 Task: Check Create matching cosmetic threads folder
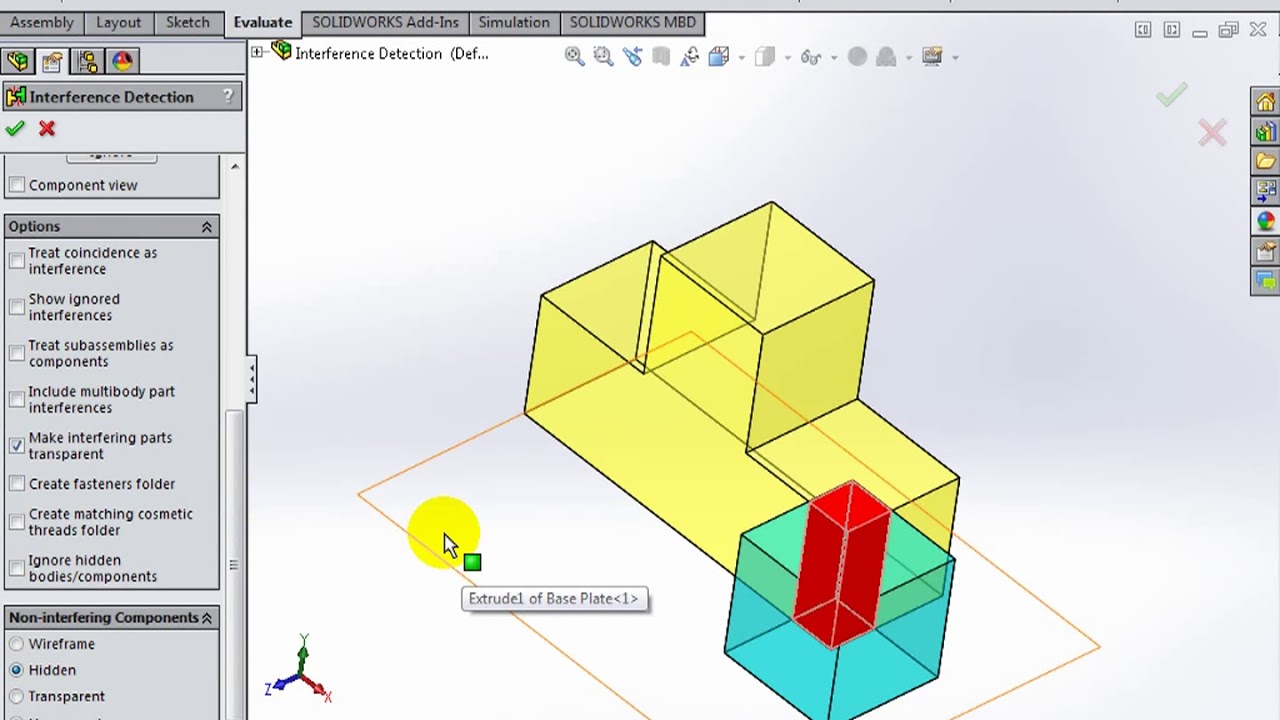click(17, 522)
